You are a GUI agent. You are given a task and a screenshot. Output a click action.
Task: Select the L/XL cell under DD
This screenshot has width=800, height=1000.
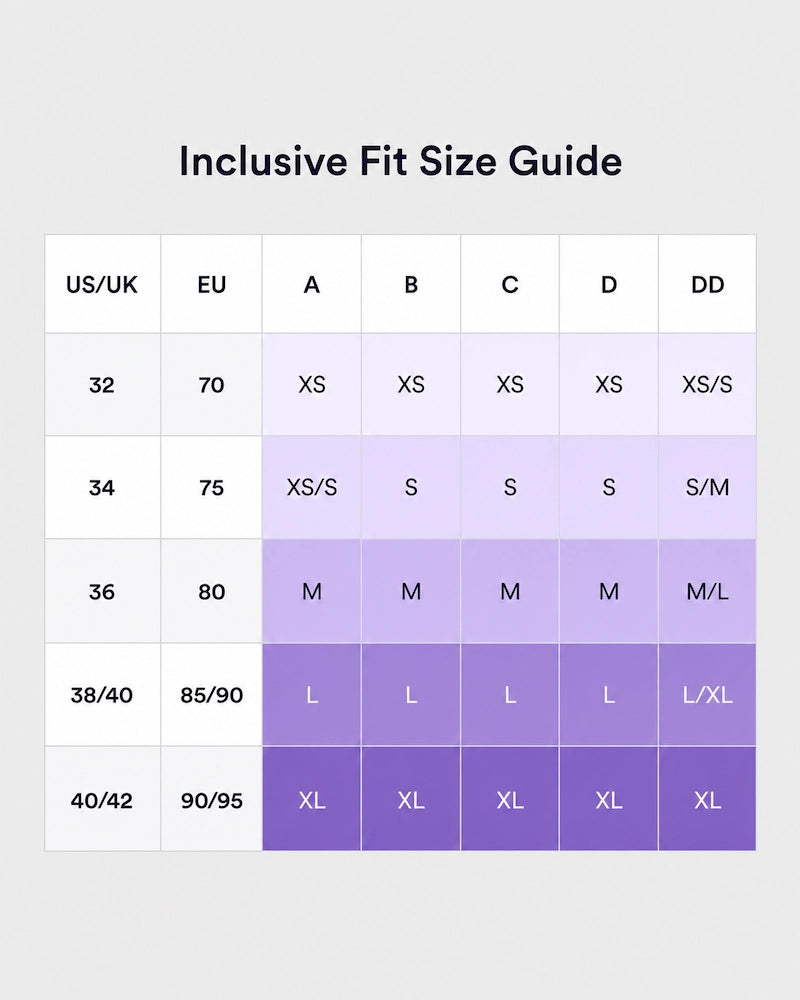coord(707,695)
